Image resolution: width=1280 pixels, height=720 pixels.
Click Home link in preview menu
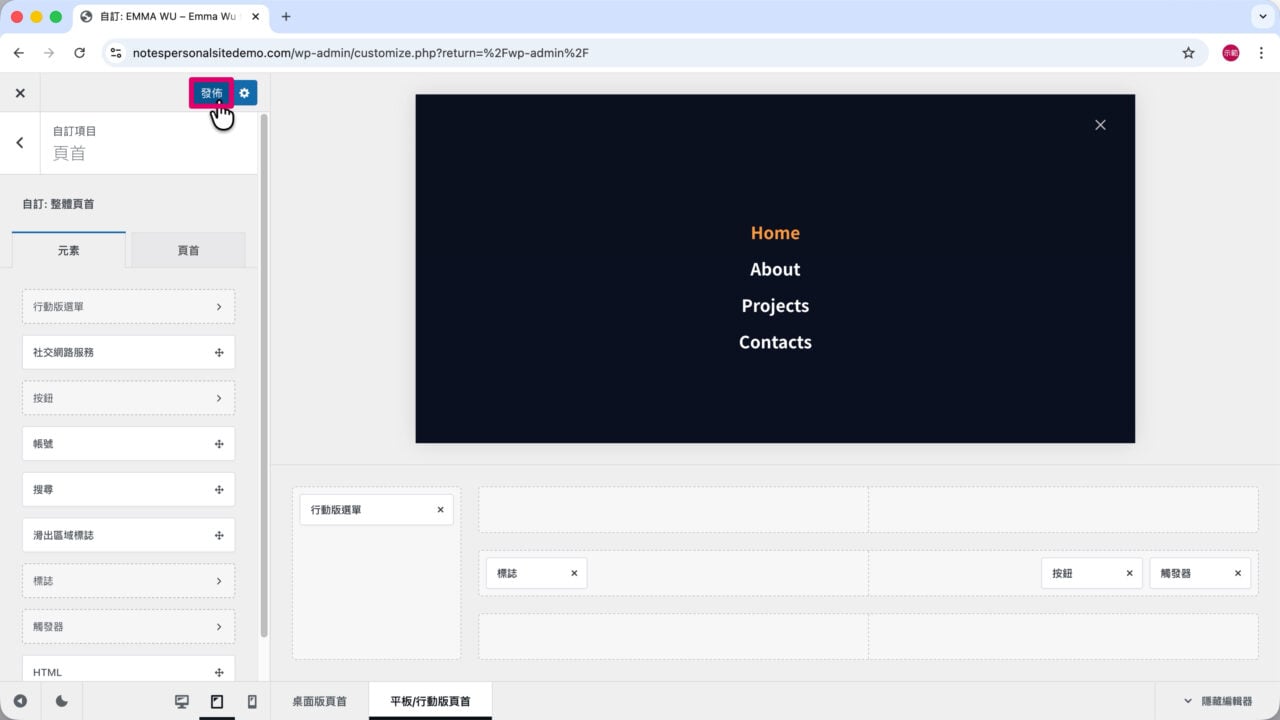tap(775, 233)
